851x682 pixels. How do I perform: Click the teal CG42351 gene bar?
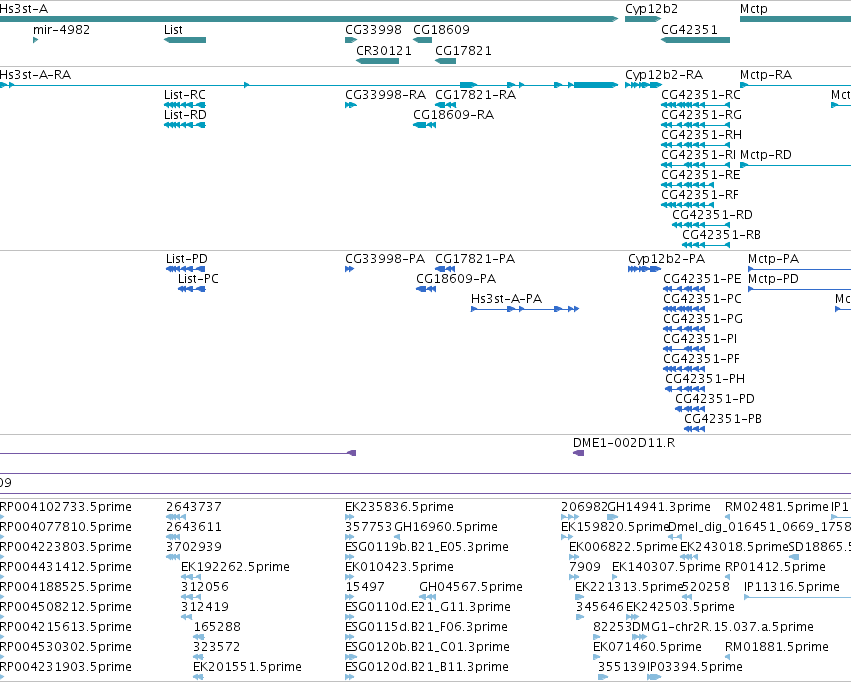695,40
